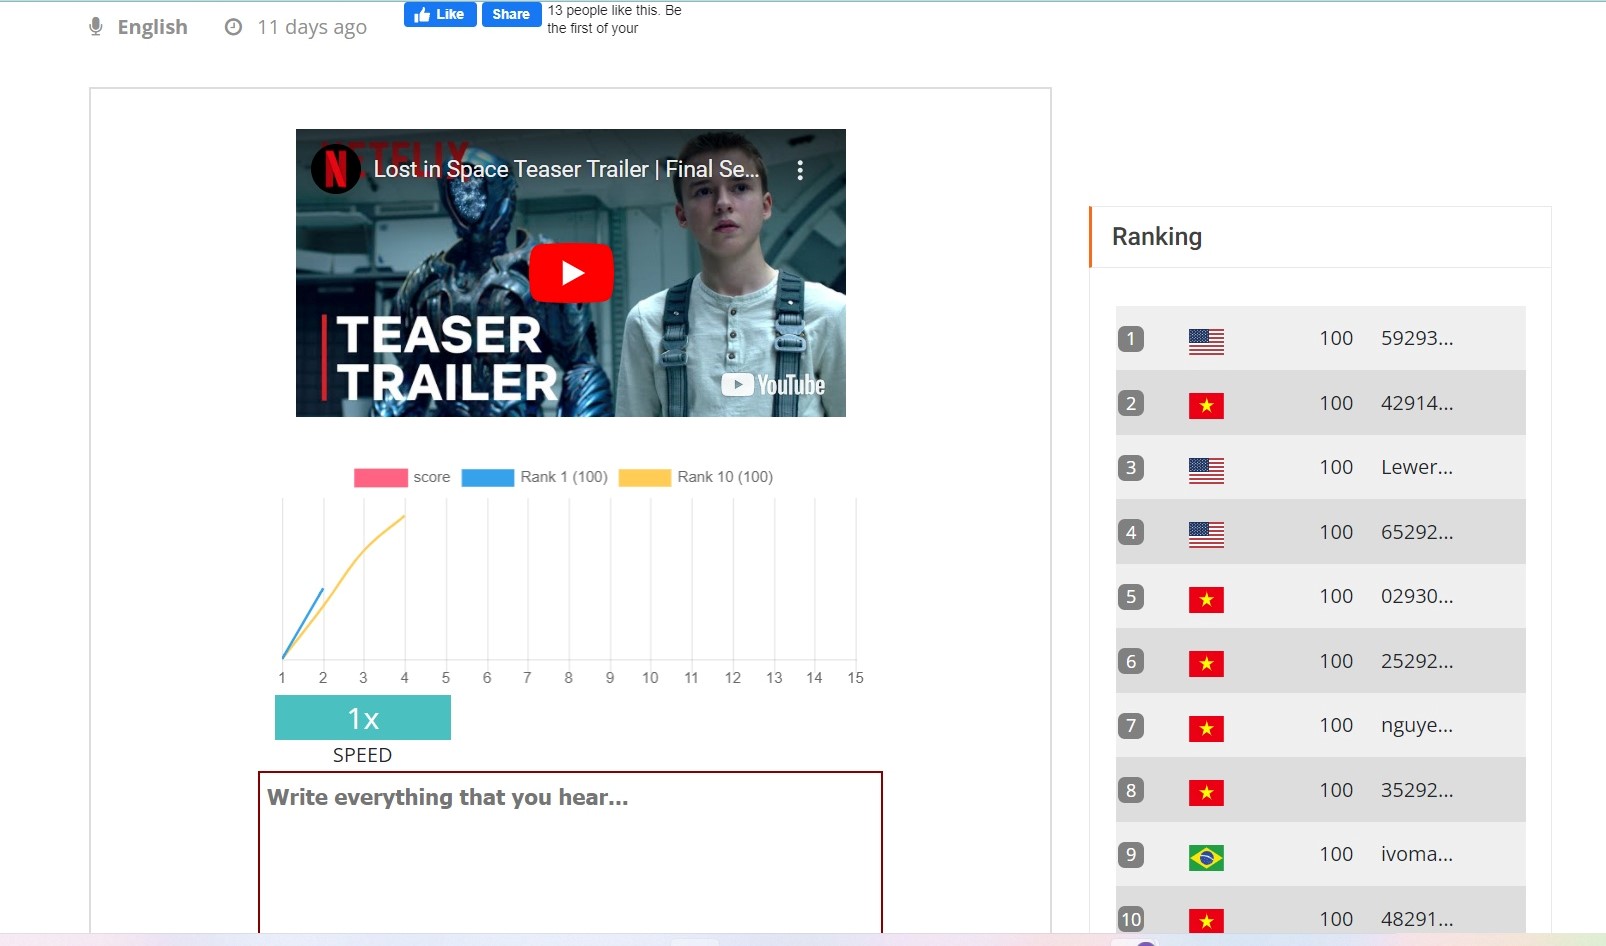Click the clock icon beside 11 days ago
Image resolution: width=1606 pixels, height=946 pixels.
[233, 27]
